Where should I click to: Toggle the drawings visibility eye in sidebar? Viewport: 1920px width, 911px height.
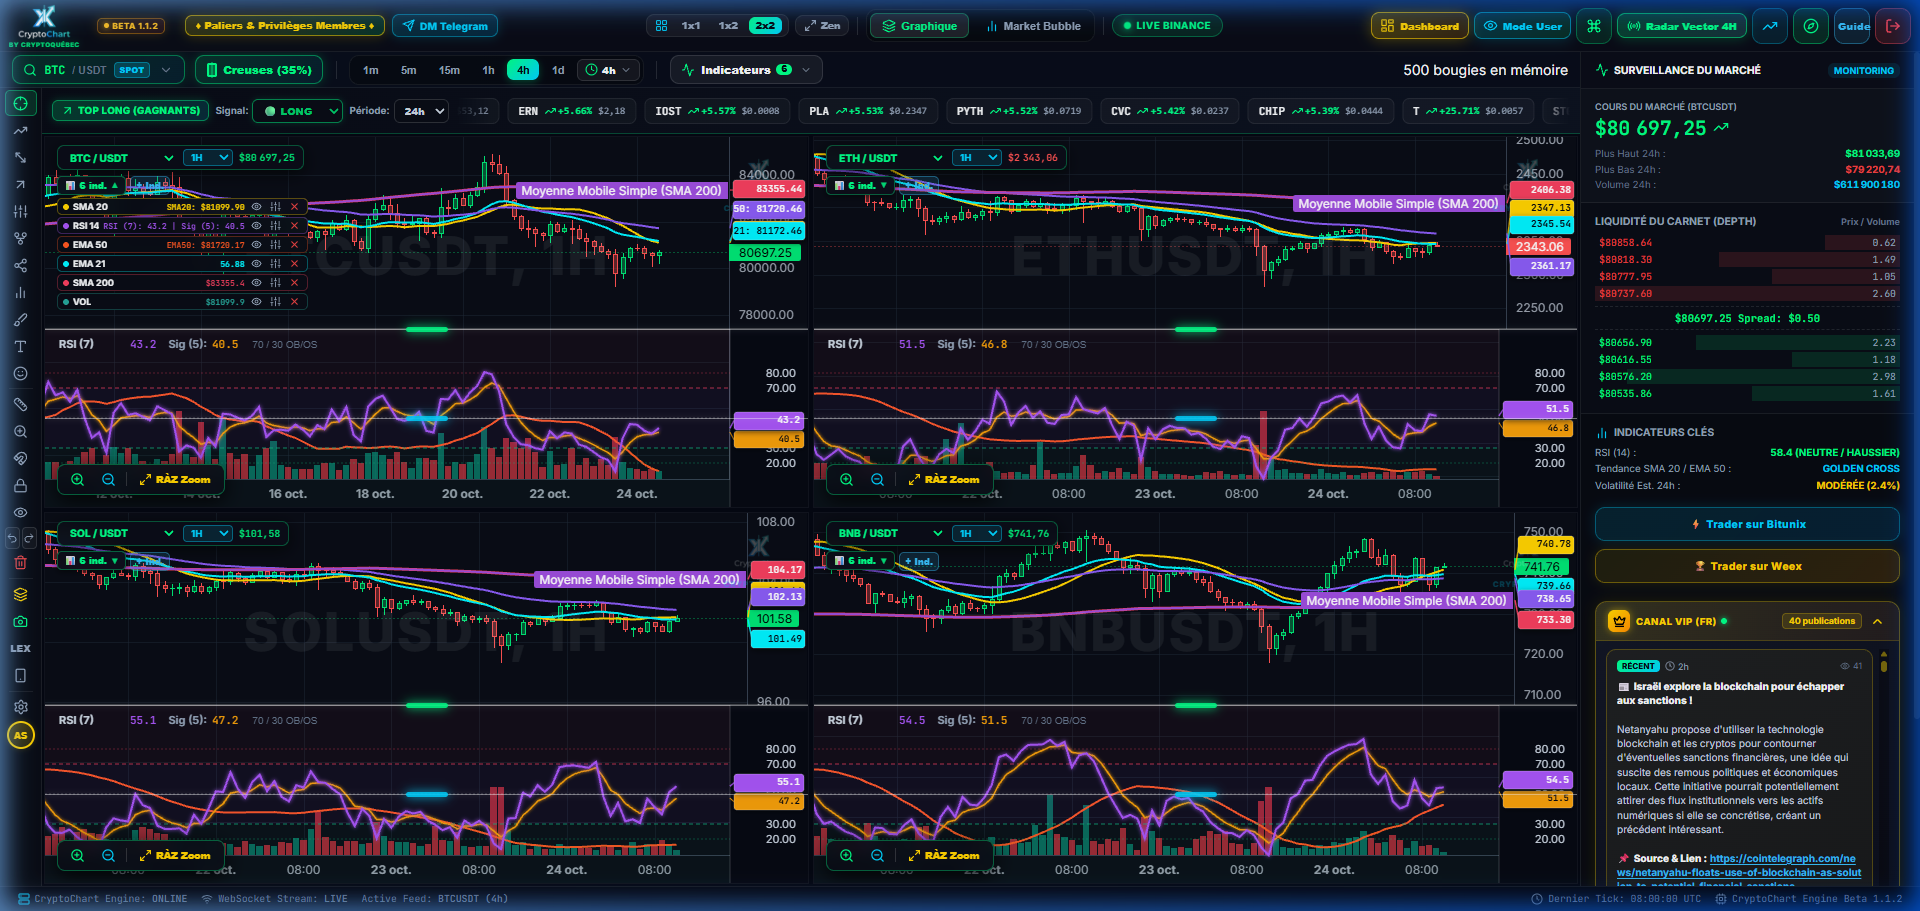pyautogui.click(x=20, y=512)
